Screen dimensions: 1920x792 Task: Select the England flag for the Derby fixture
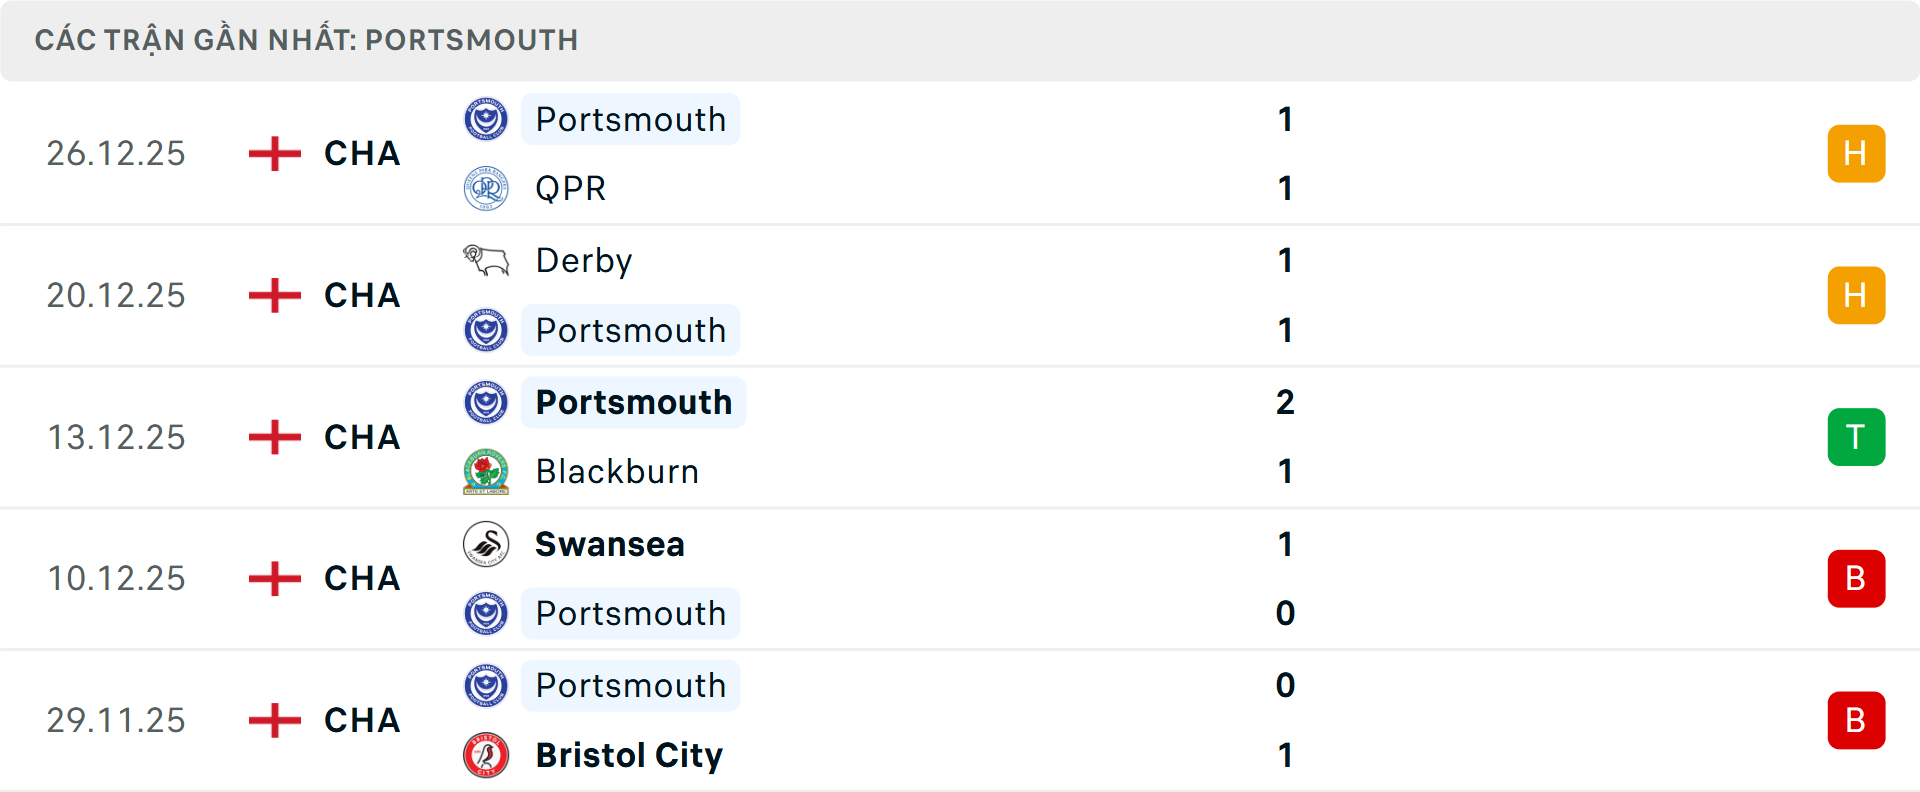tap(273, 295)
